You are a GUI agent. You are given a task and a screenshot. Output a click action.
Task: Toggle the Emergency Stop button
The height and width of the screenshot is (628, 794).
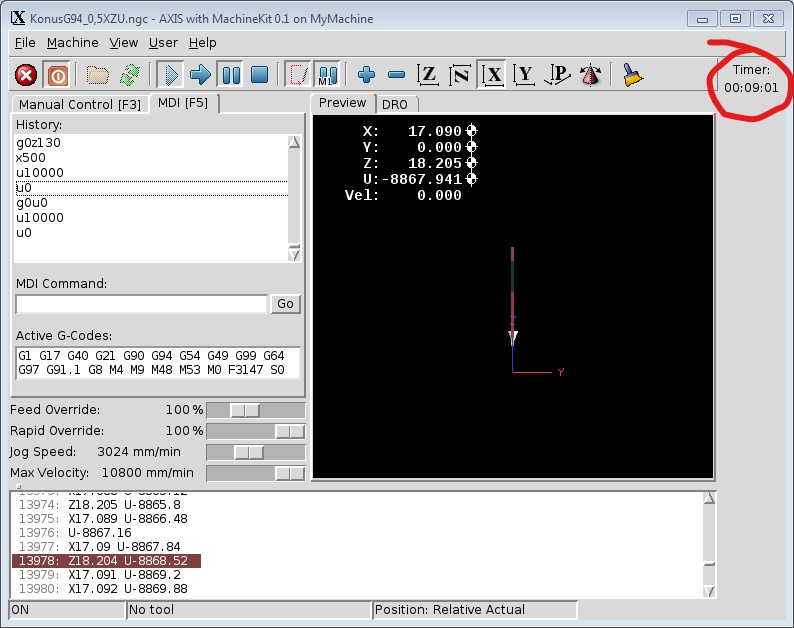[x=27, y=75]
